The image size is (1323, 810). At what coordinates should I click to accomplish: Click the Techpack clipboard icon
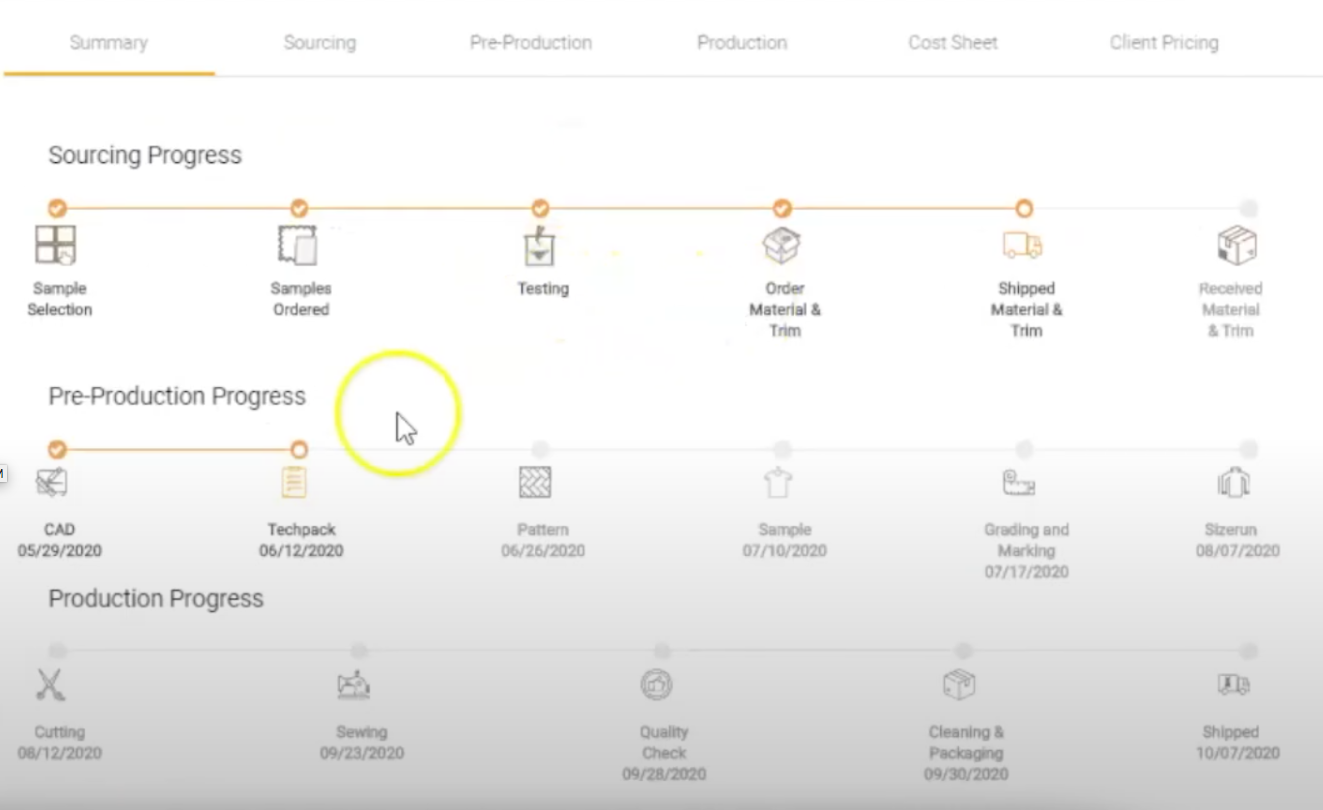coord(294,483)
